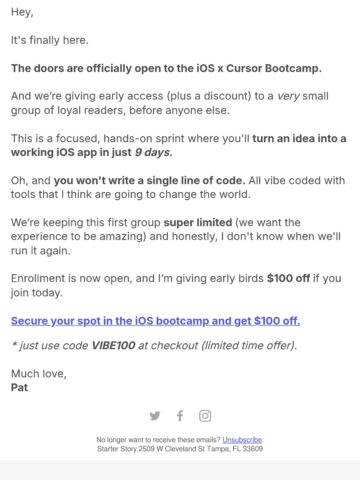The height and width of the screenshot is (480, 360).
Task: Open the Facebook icon link
Action: coord(180,416)
